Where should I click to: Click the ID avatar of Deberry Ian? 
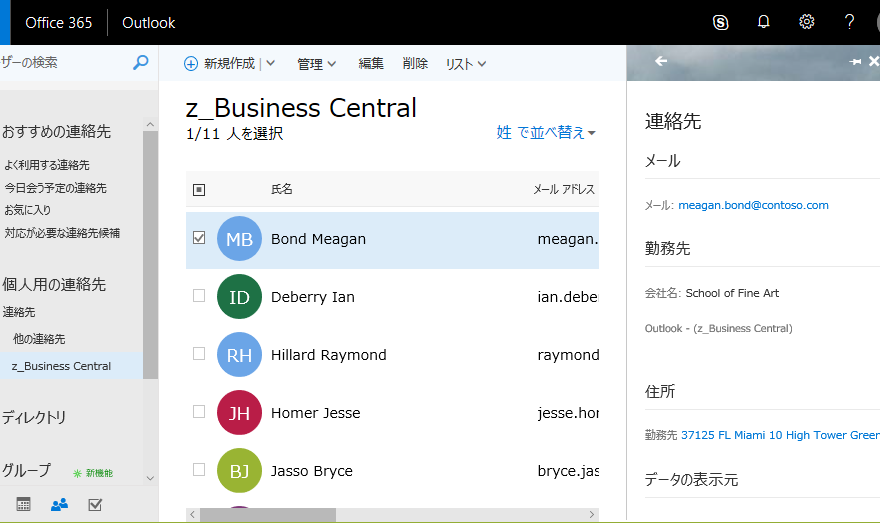click(239, 296)
